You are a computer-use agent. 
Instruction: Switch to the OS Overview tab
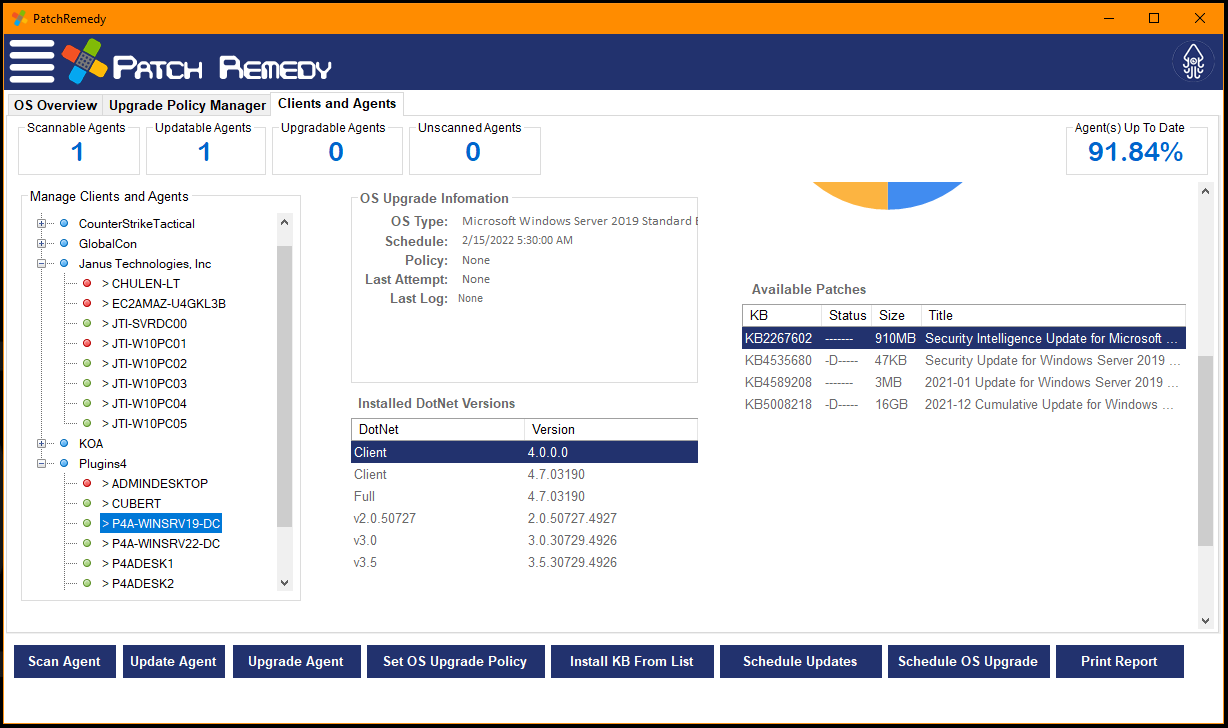55,104
